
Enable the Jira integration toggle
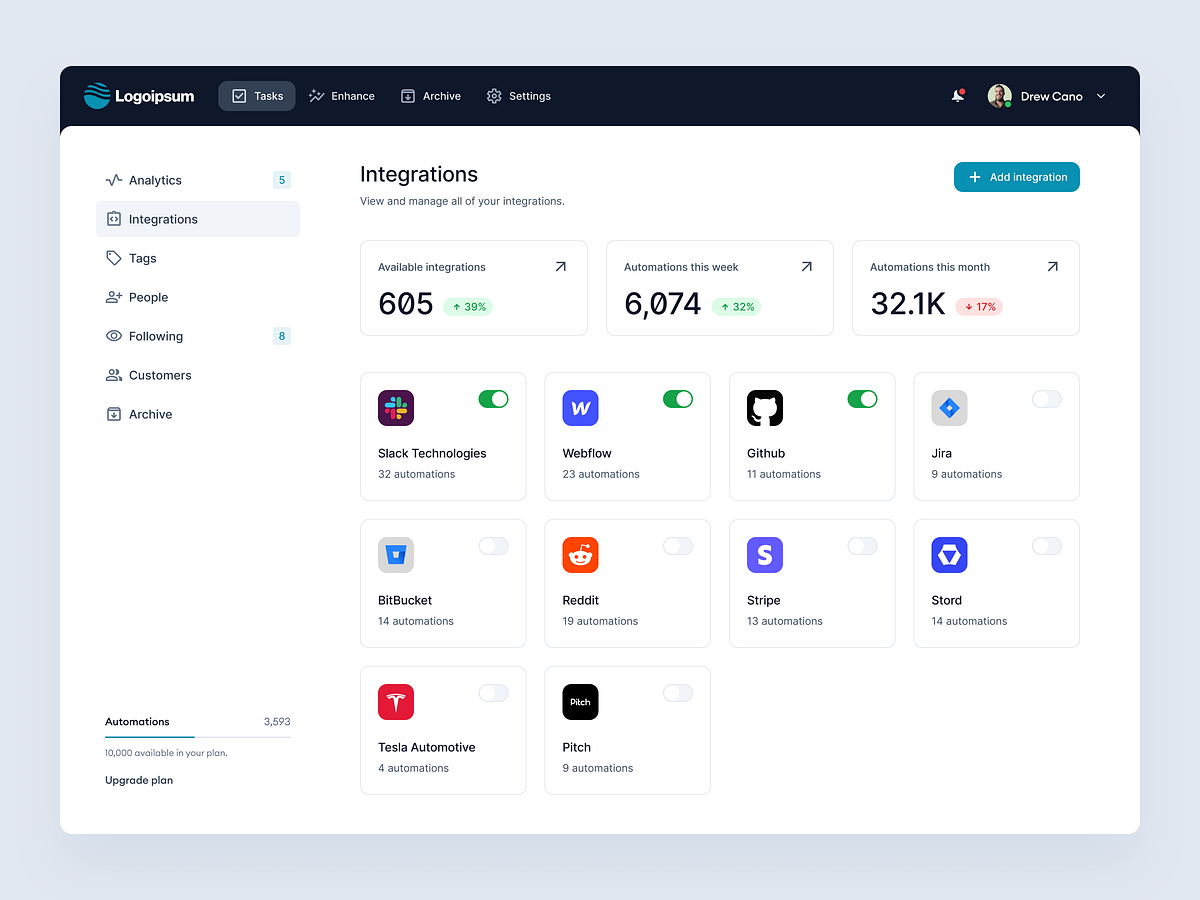[1047, 399]
